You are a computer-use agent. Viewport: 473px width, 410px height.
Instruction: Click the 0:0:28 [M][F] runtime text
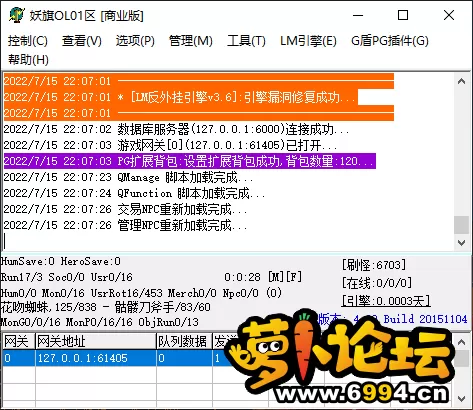263,277
